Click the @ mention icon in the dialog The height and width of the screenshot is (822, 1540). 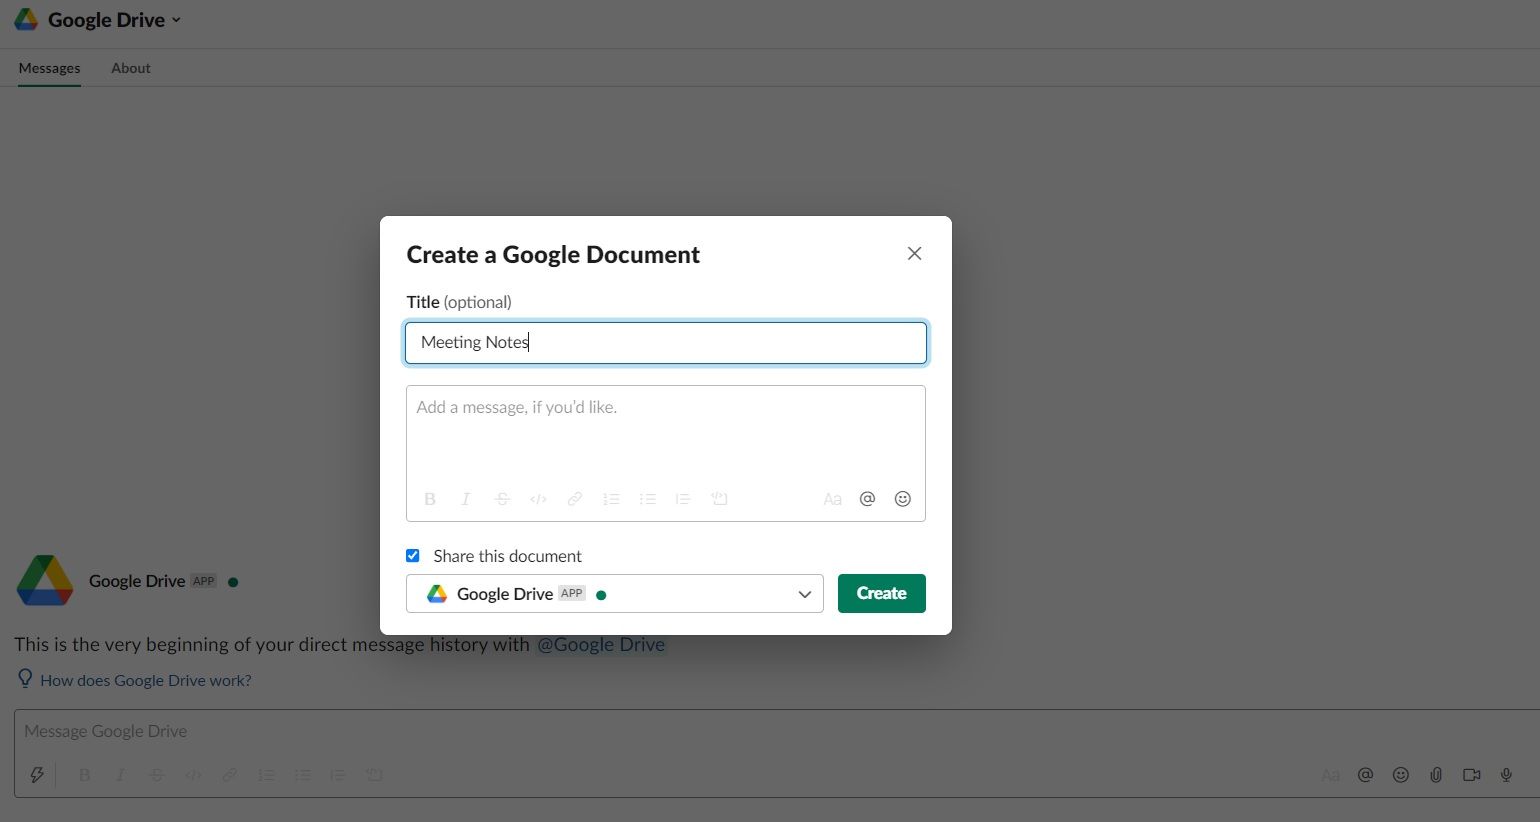coord(867,498)
